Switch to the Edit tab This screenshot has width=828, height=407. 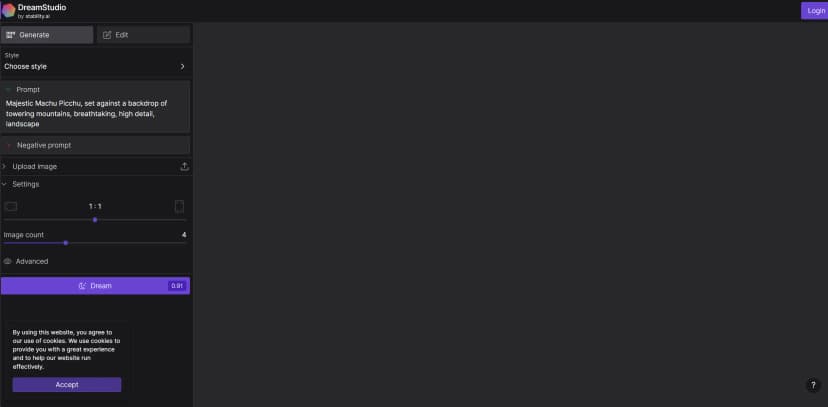[144, 35]
